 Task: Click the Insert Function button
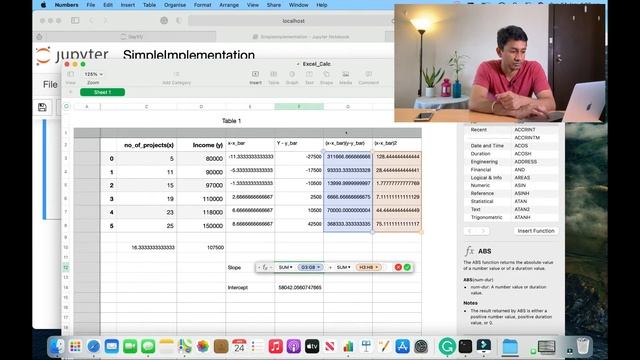click(x=536, y=231)
